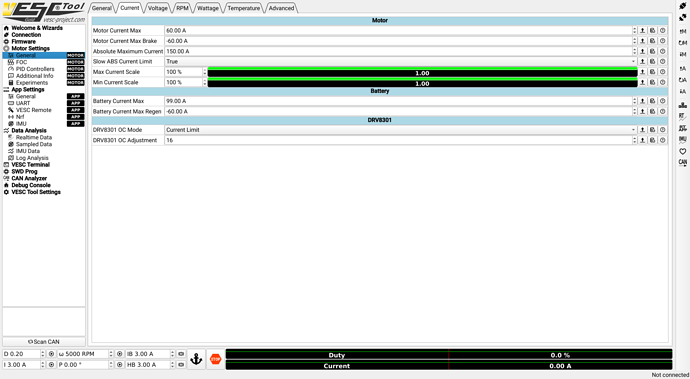Click upload icon for Battery Current Max

(x=642, y=101)
